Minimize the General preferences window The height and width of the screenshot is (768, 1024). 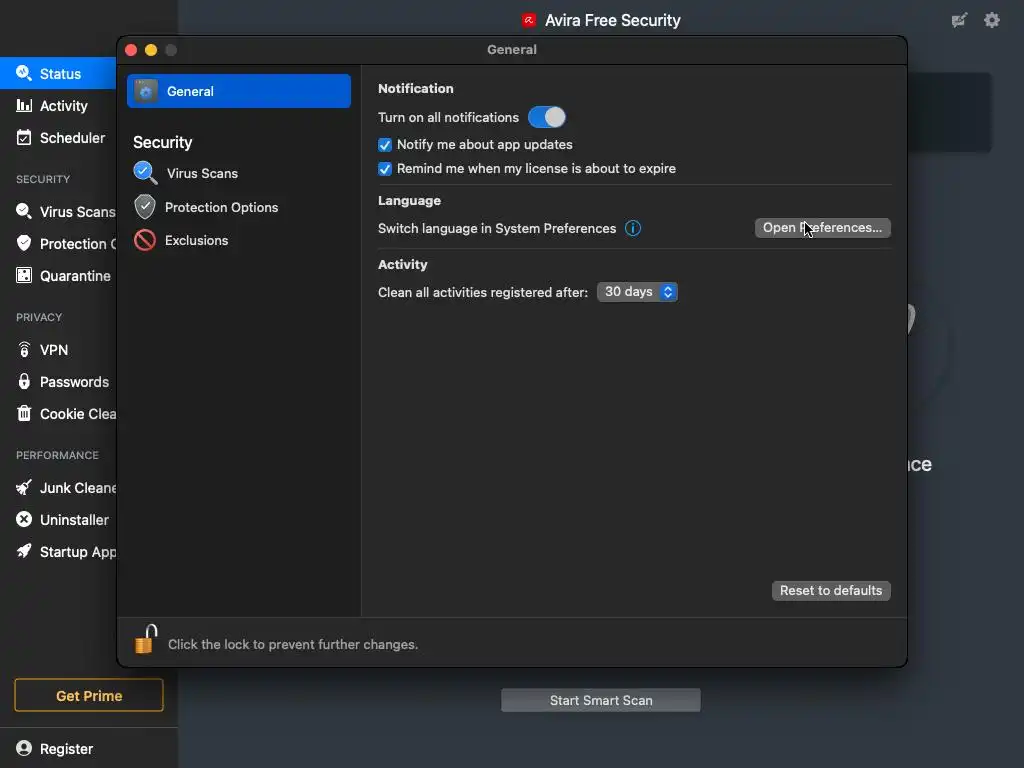[x=151, y=50]
